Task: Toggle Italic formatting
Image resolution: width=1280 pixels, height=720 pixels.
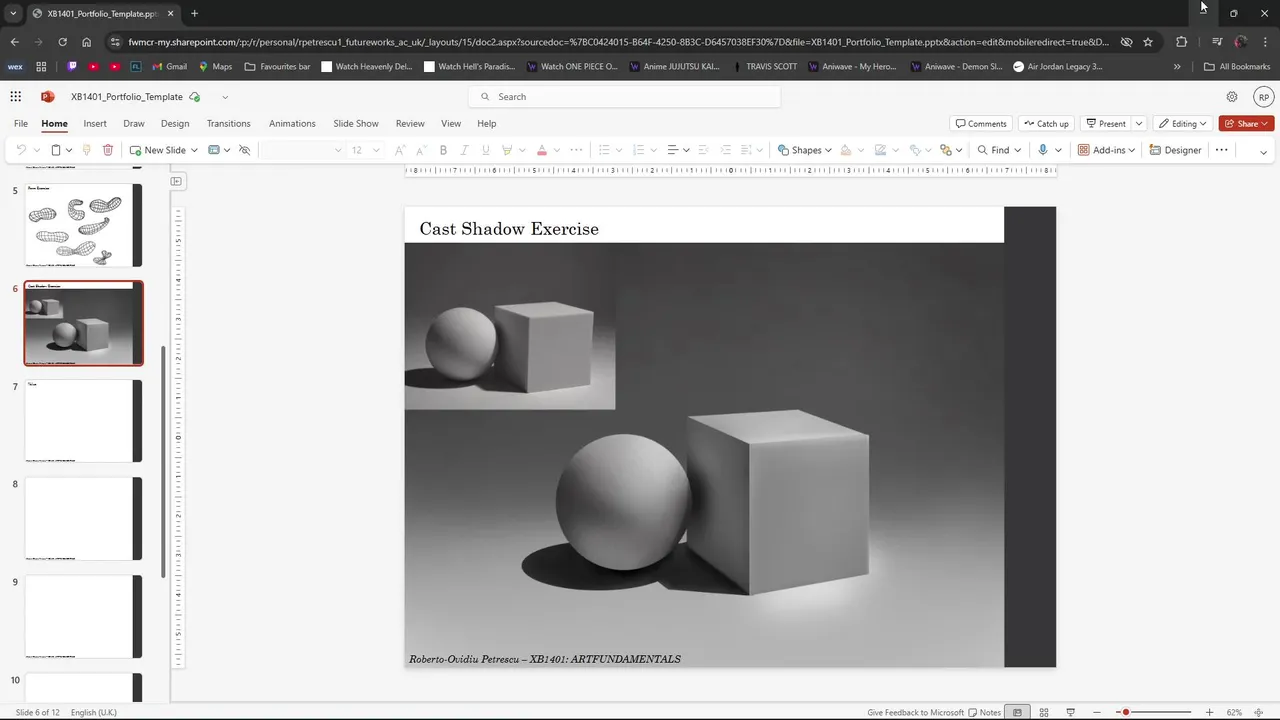Action: (x=464, y=150)
